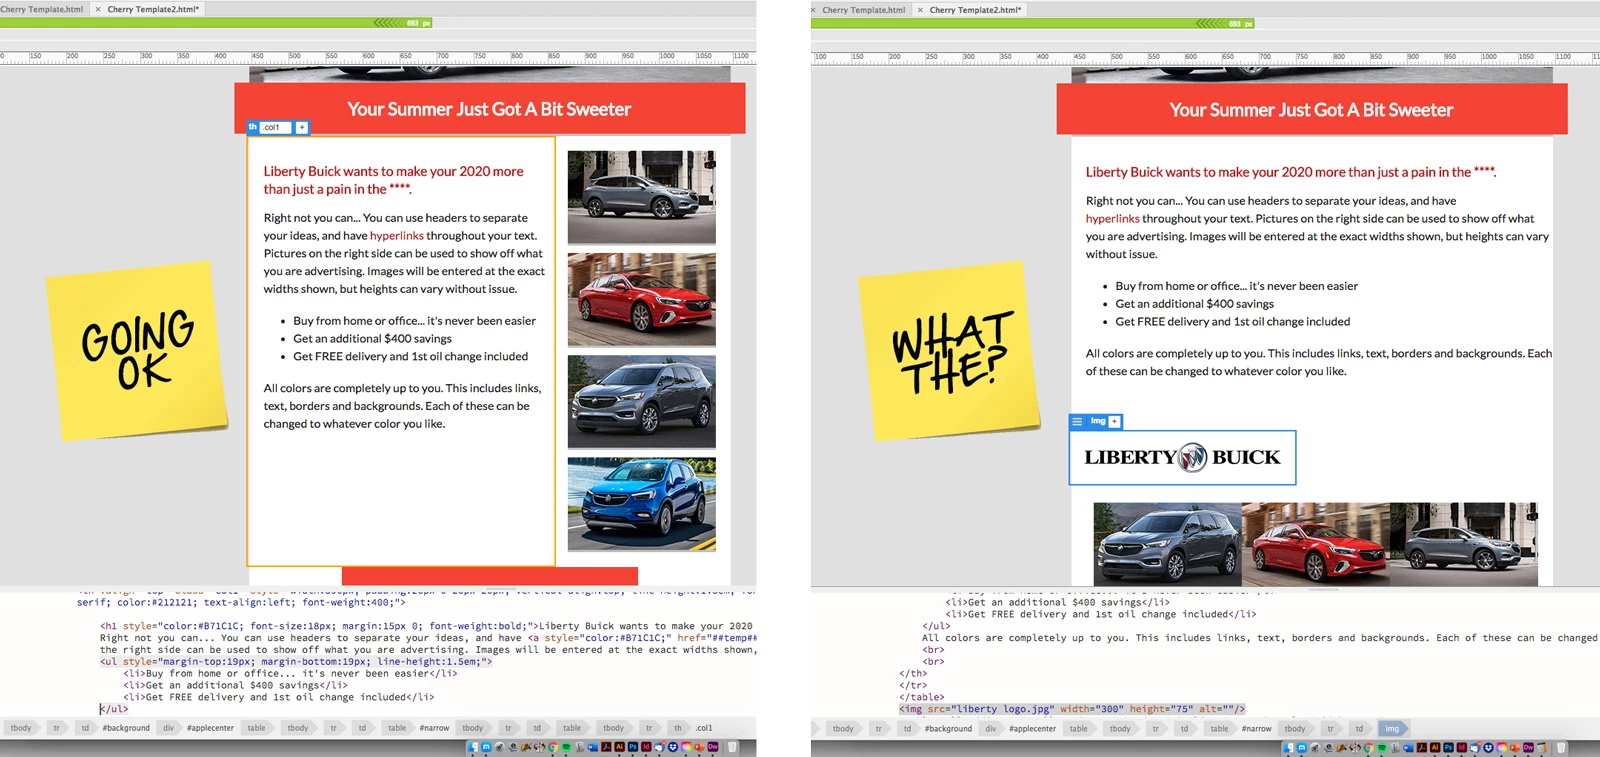Click 'Get an additional $400 savings' bullet, left design
Image resolution: width=1600 pixels, height=757 pixels.
(x=372, y=339)
